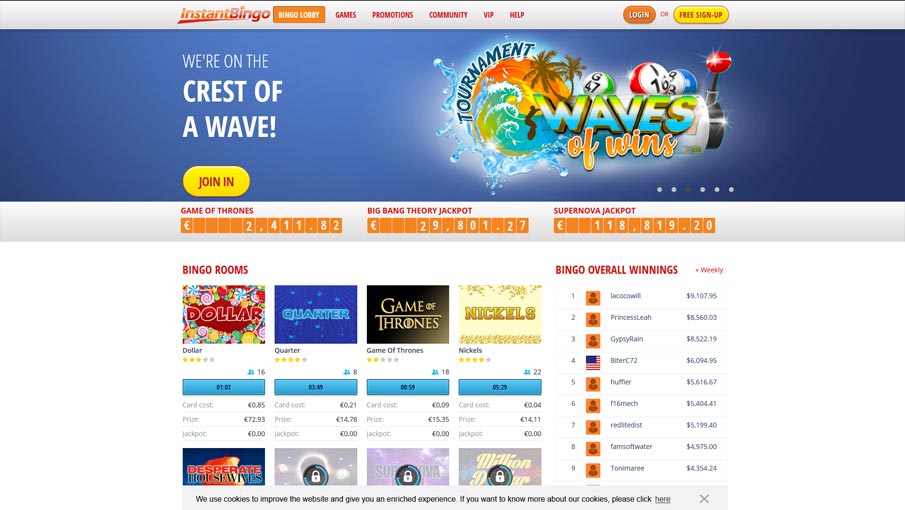Click the players icon in Dollar room
The width and height of the screenshot is (905, 510).
point(250,372)
